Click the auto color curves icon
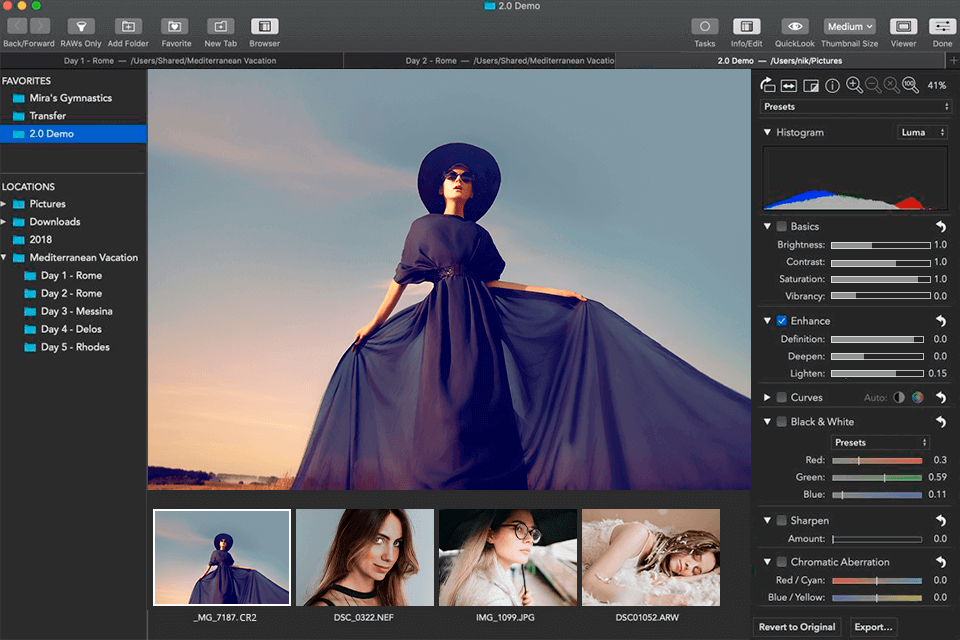Screen dimensions: 960x640 917,397
